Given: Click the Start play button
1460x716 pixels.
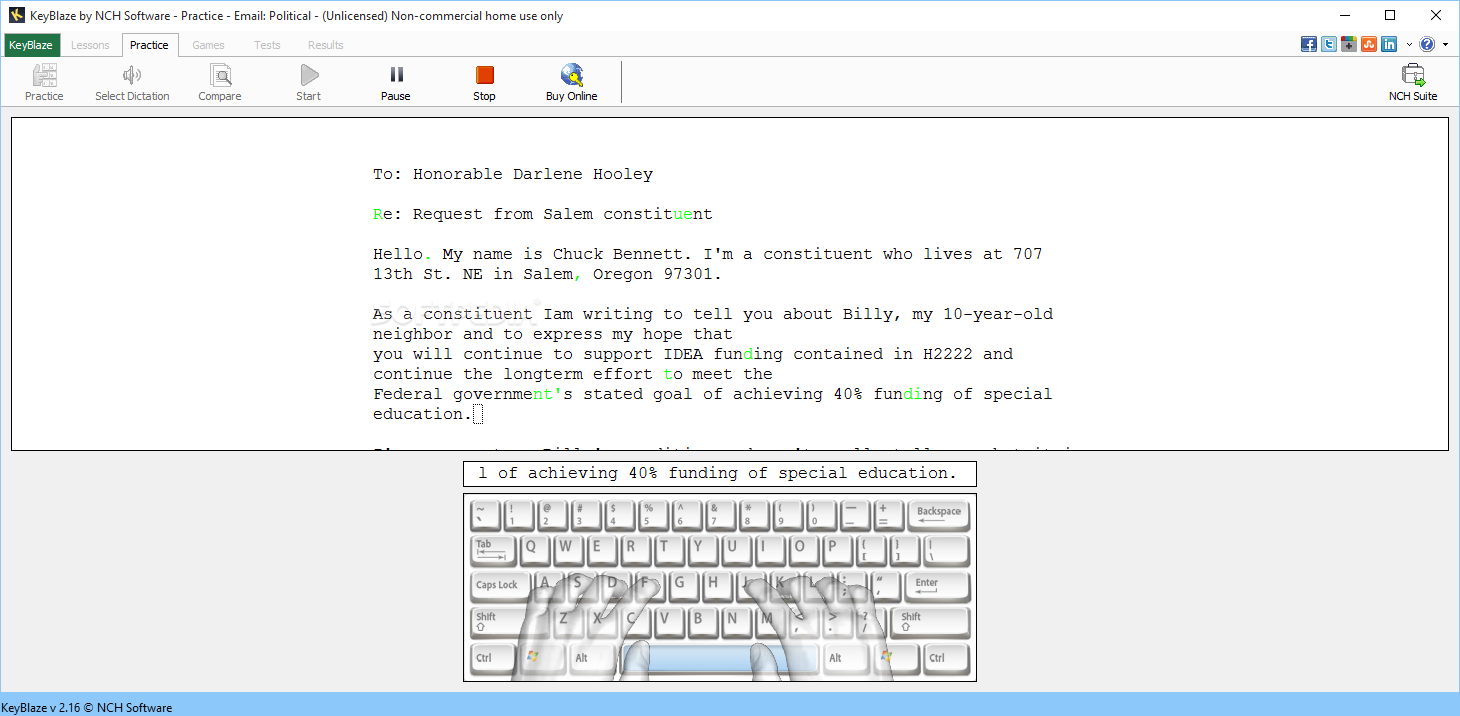Looking at the screenshot, I should (309, 82).
